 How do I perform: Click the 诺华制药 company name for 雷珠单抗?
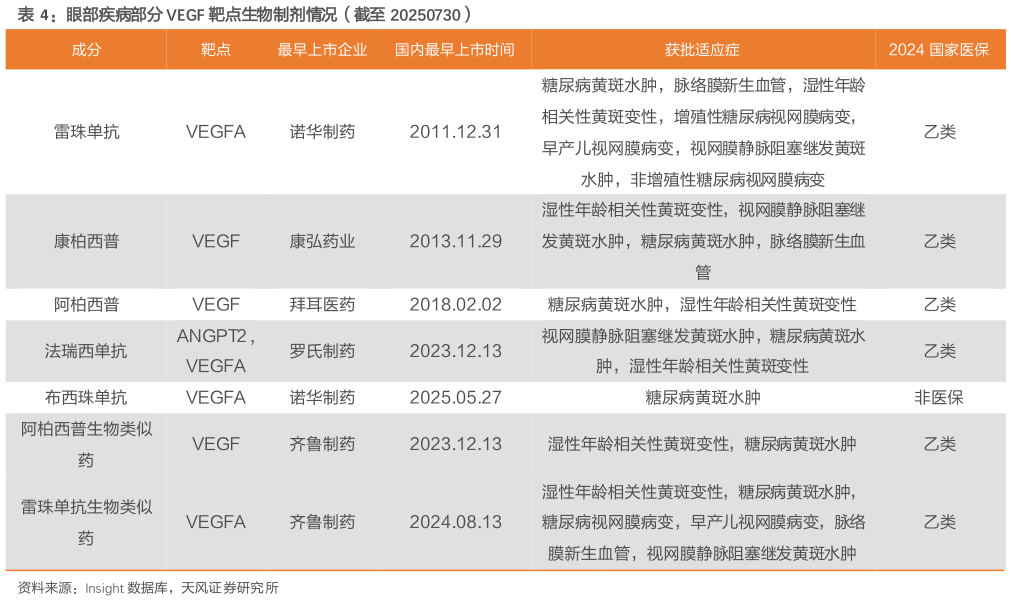[x=322, y=131]
